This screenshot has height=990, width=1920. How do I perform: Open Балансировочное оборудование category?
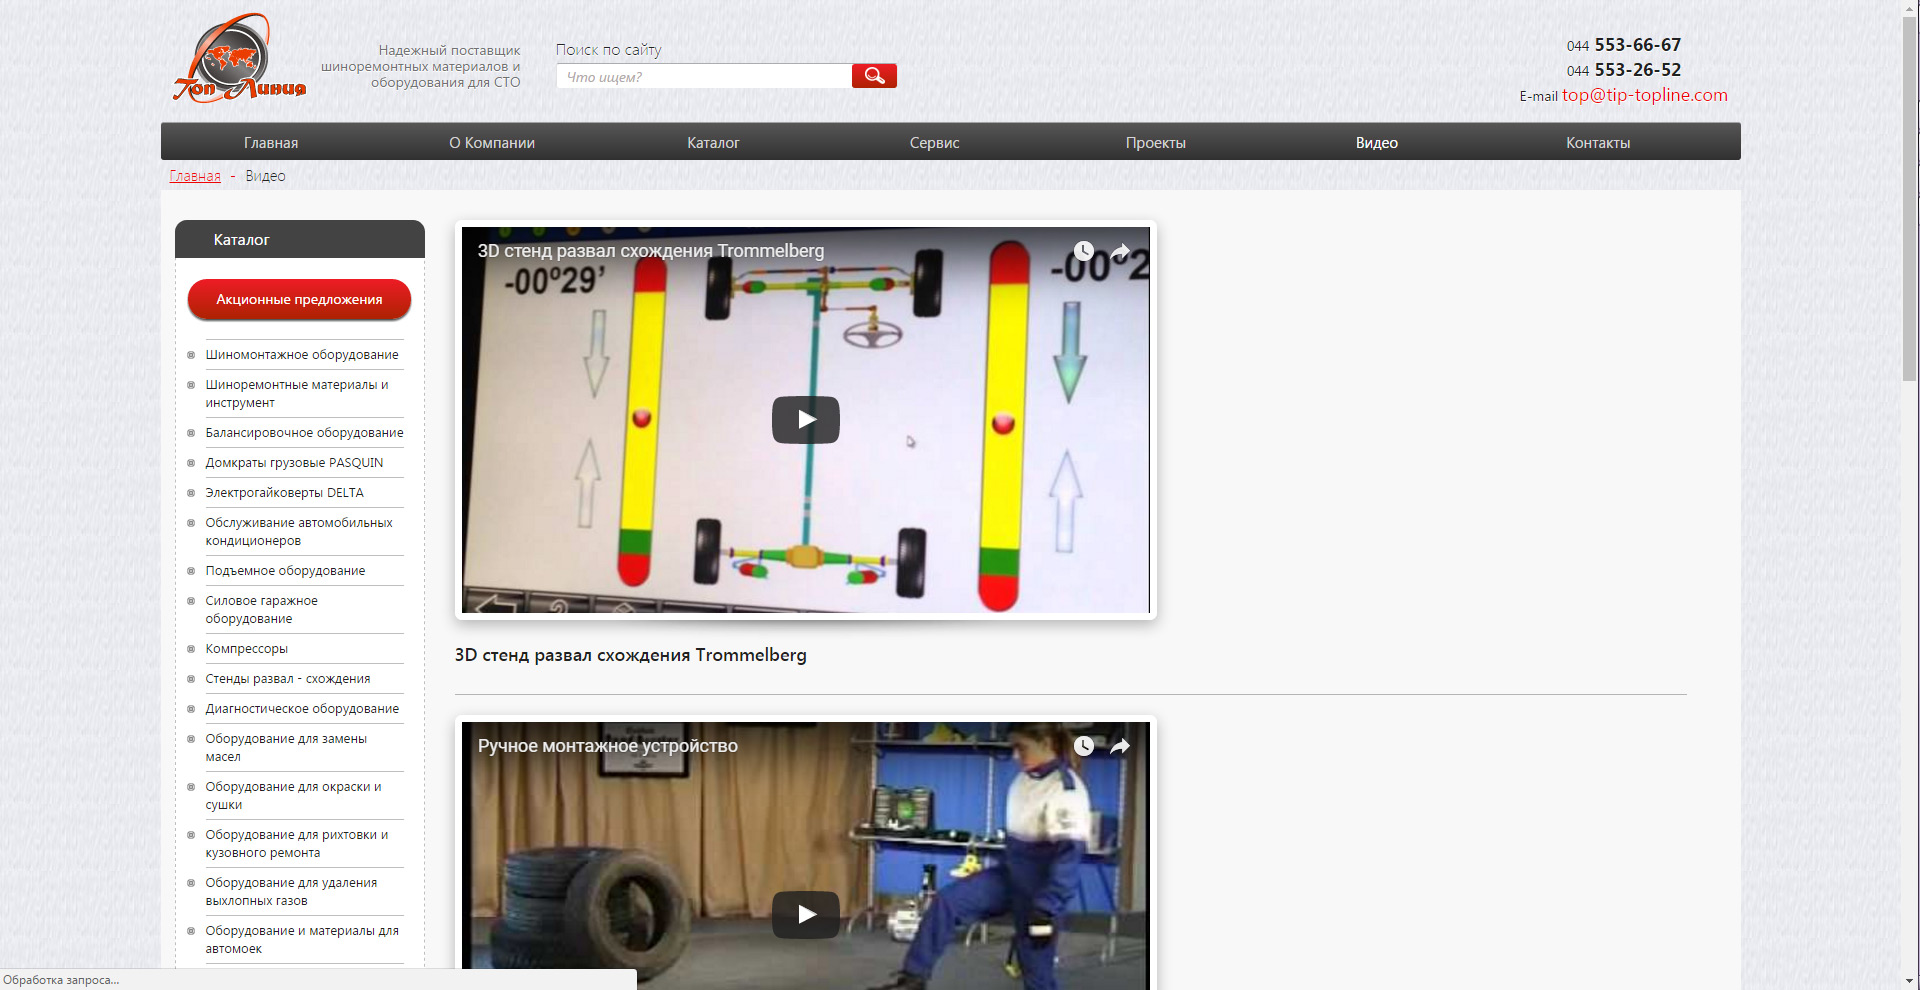point(304,433)
